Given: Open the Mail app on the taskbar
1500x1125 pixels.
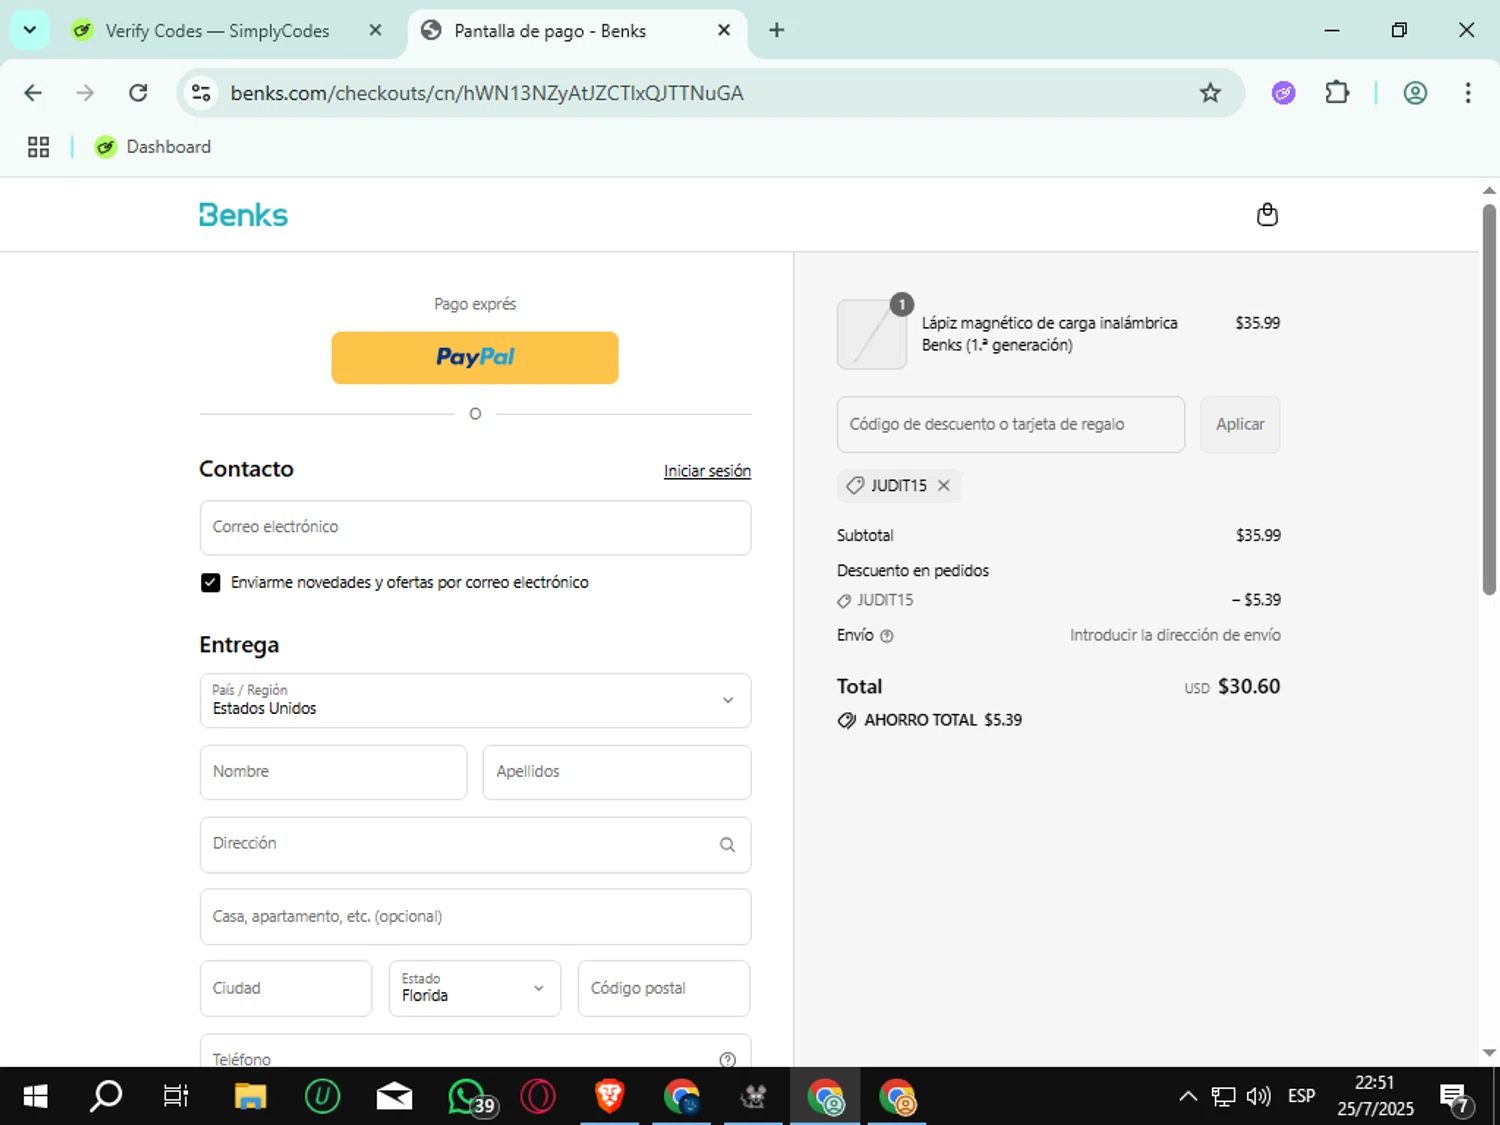Looking at the screenshot, I should [394, 1096].
